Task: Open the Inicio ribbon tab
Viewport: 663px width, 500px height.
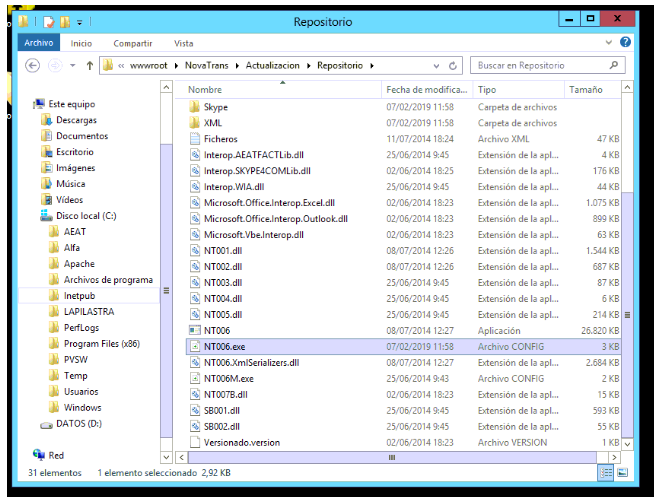Action: 81,43
